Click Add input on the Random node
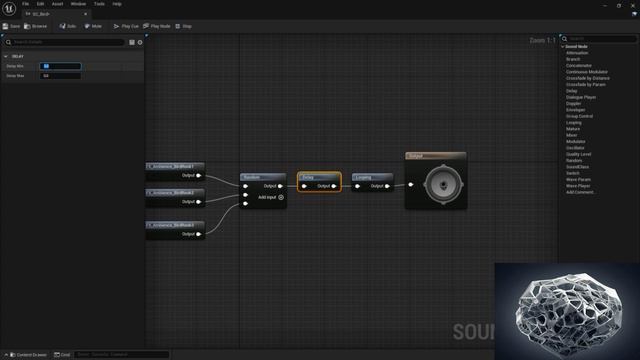 click(271, 197)
